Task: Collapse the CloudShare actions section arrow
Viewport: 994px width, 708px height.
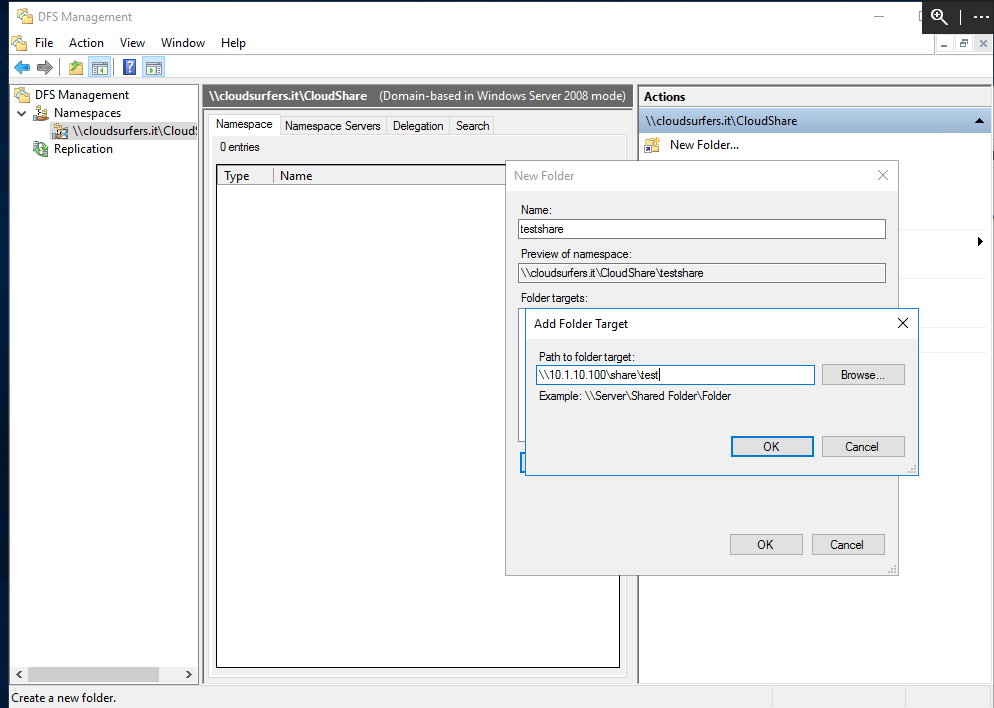Action: point(979,121)
